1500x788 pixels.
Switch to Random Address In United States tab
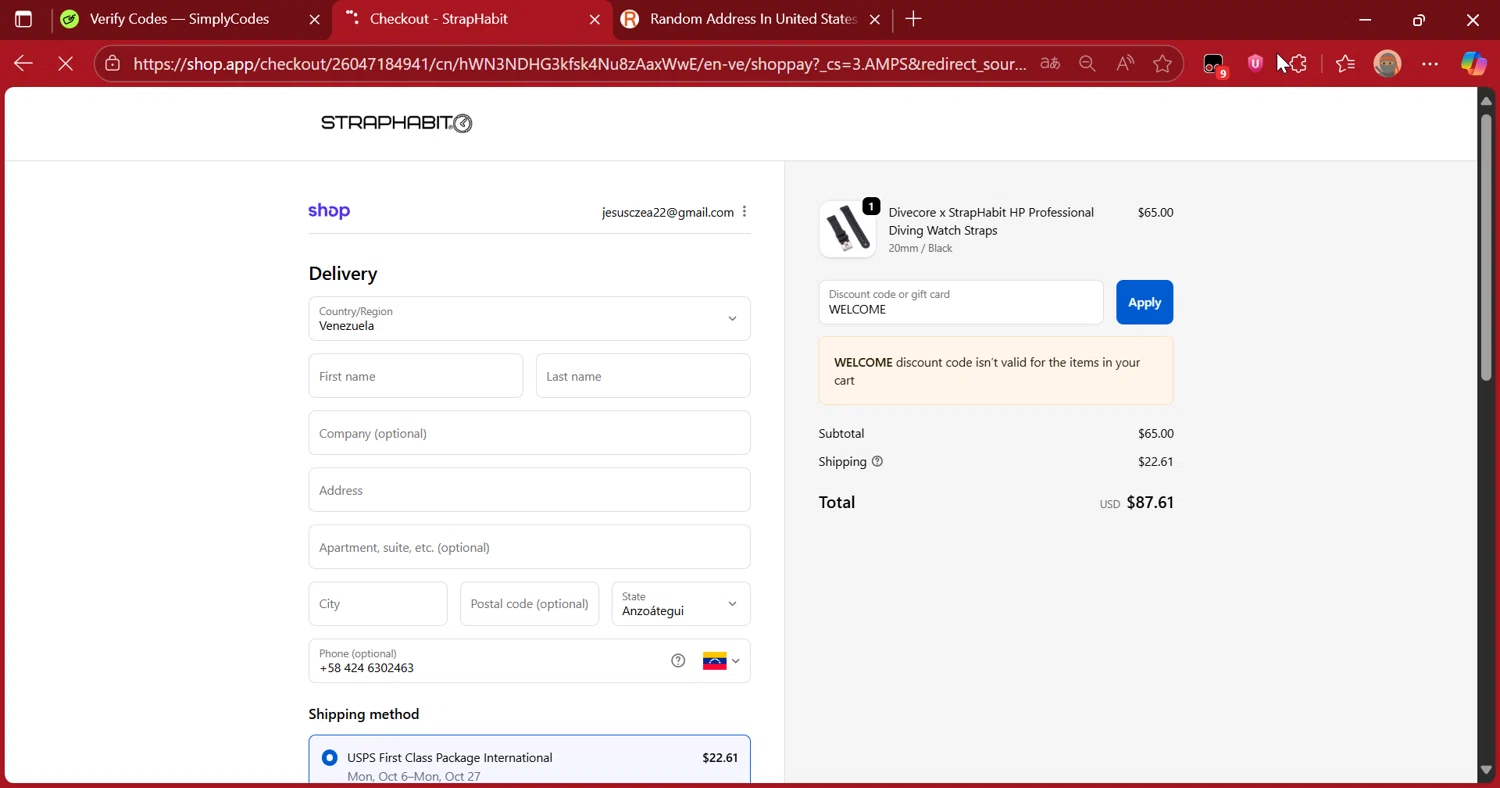click(752, 19)
